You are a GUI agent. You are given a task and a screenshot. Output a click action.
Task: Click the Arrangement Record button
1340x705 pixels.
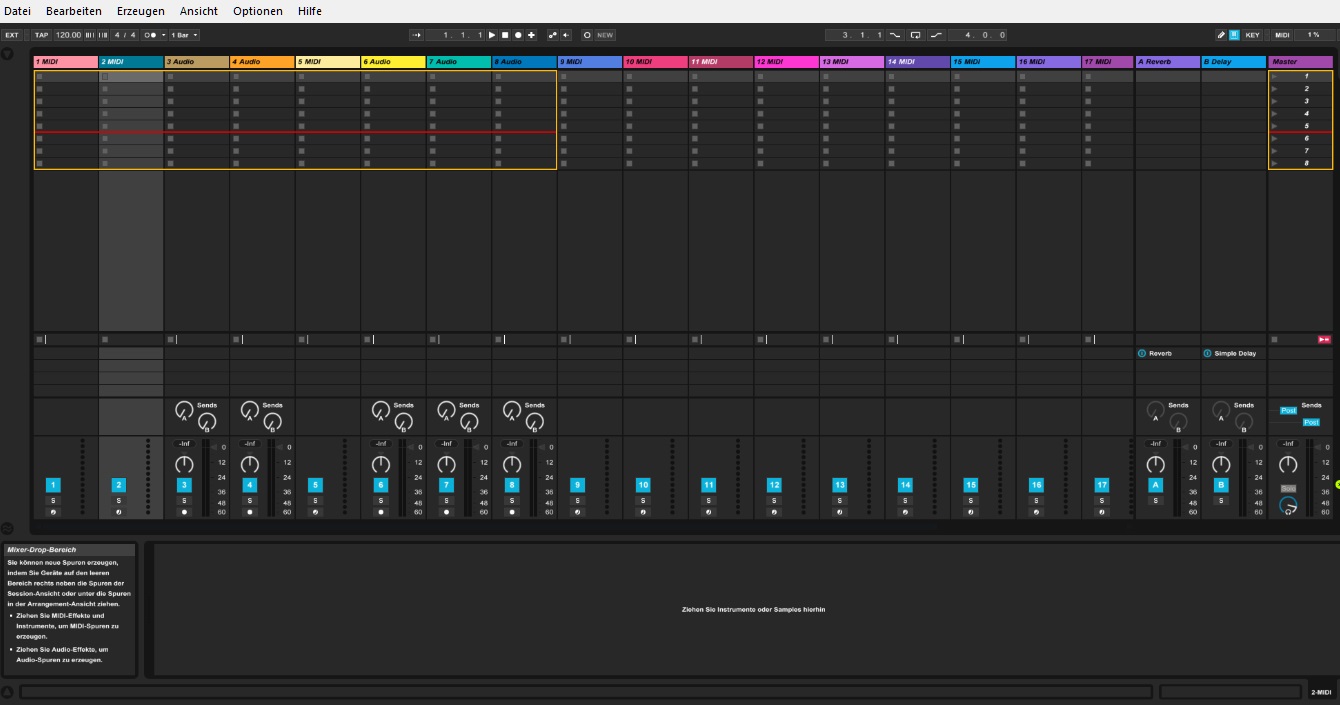pyautogui.click(x=518, y=35)
